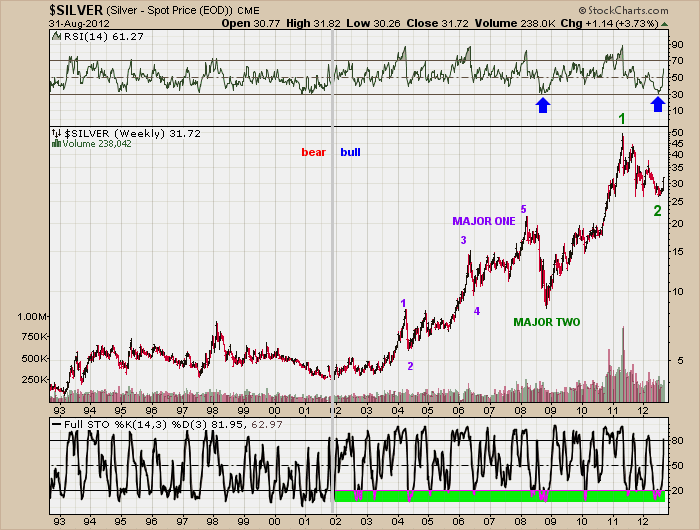This screenshot has width=700, height=530.
Task: Click the Open 30.77 value
Action: 252,23
